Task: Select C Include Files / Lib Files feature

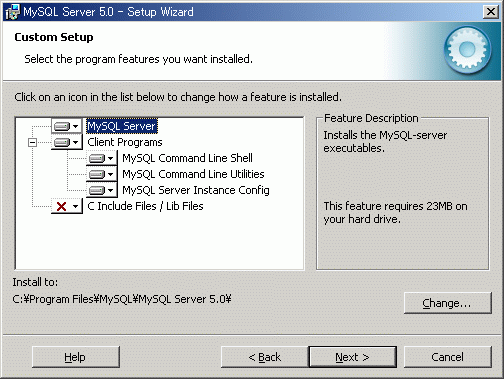Action: pyautogui.click(x=145, y=206)
